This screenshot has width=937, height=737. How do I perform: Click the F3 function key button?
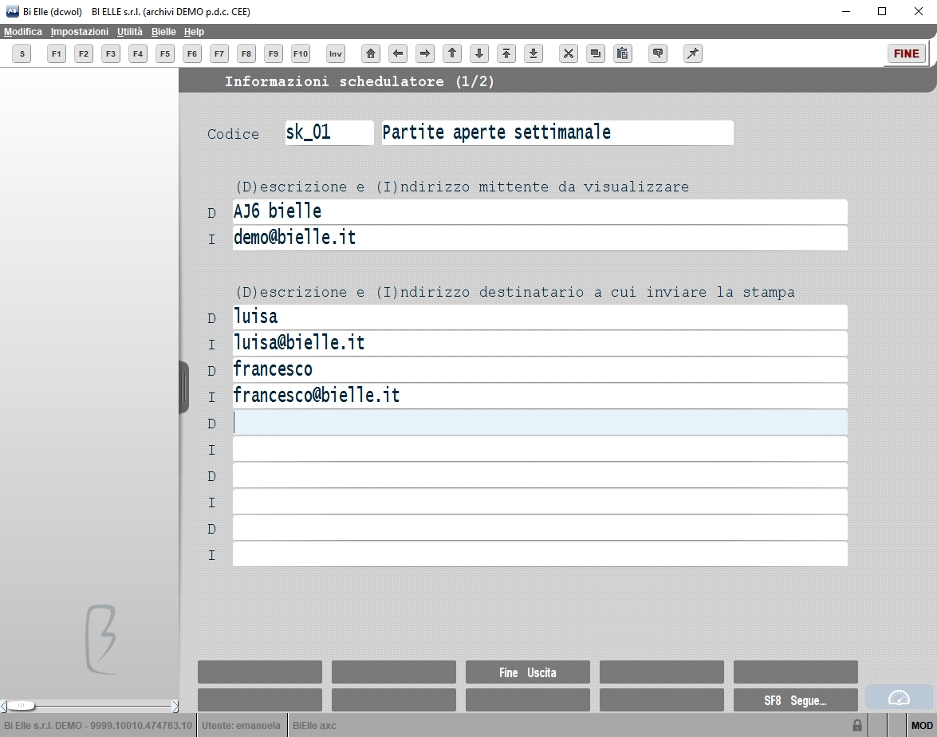[x=111, y=54]
